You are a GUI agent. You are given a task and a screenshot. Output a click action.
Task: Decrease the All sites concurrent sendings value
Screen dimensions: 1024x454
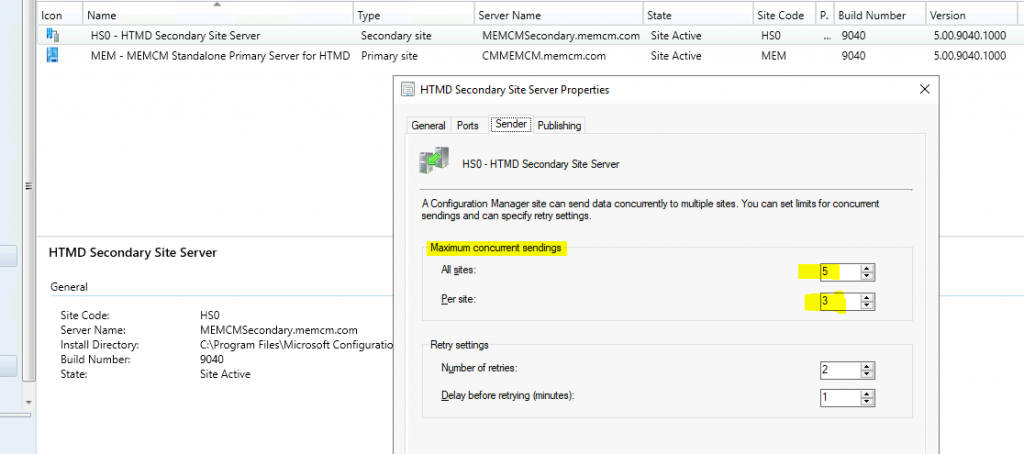(x=867, y=276)
